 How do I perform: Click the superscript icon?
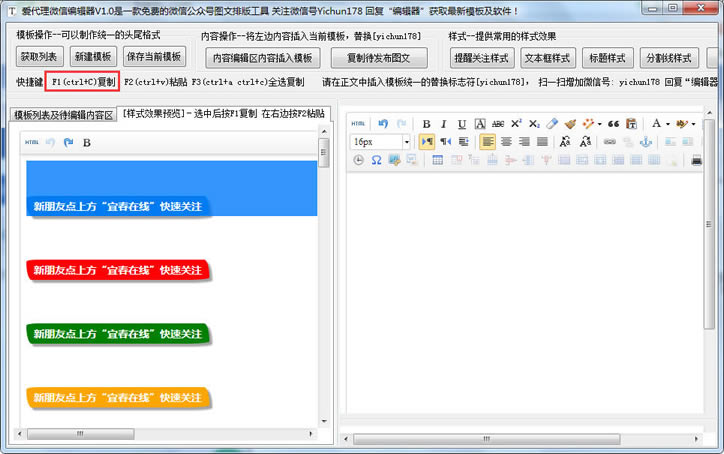[x=516, y=124]
